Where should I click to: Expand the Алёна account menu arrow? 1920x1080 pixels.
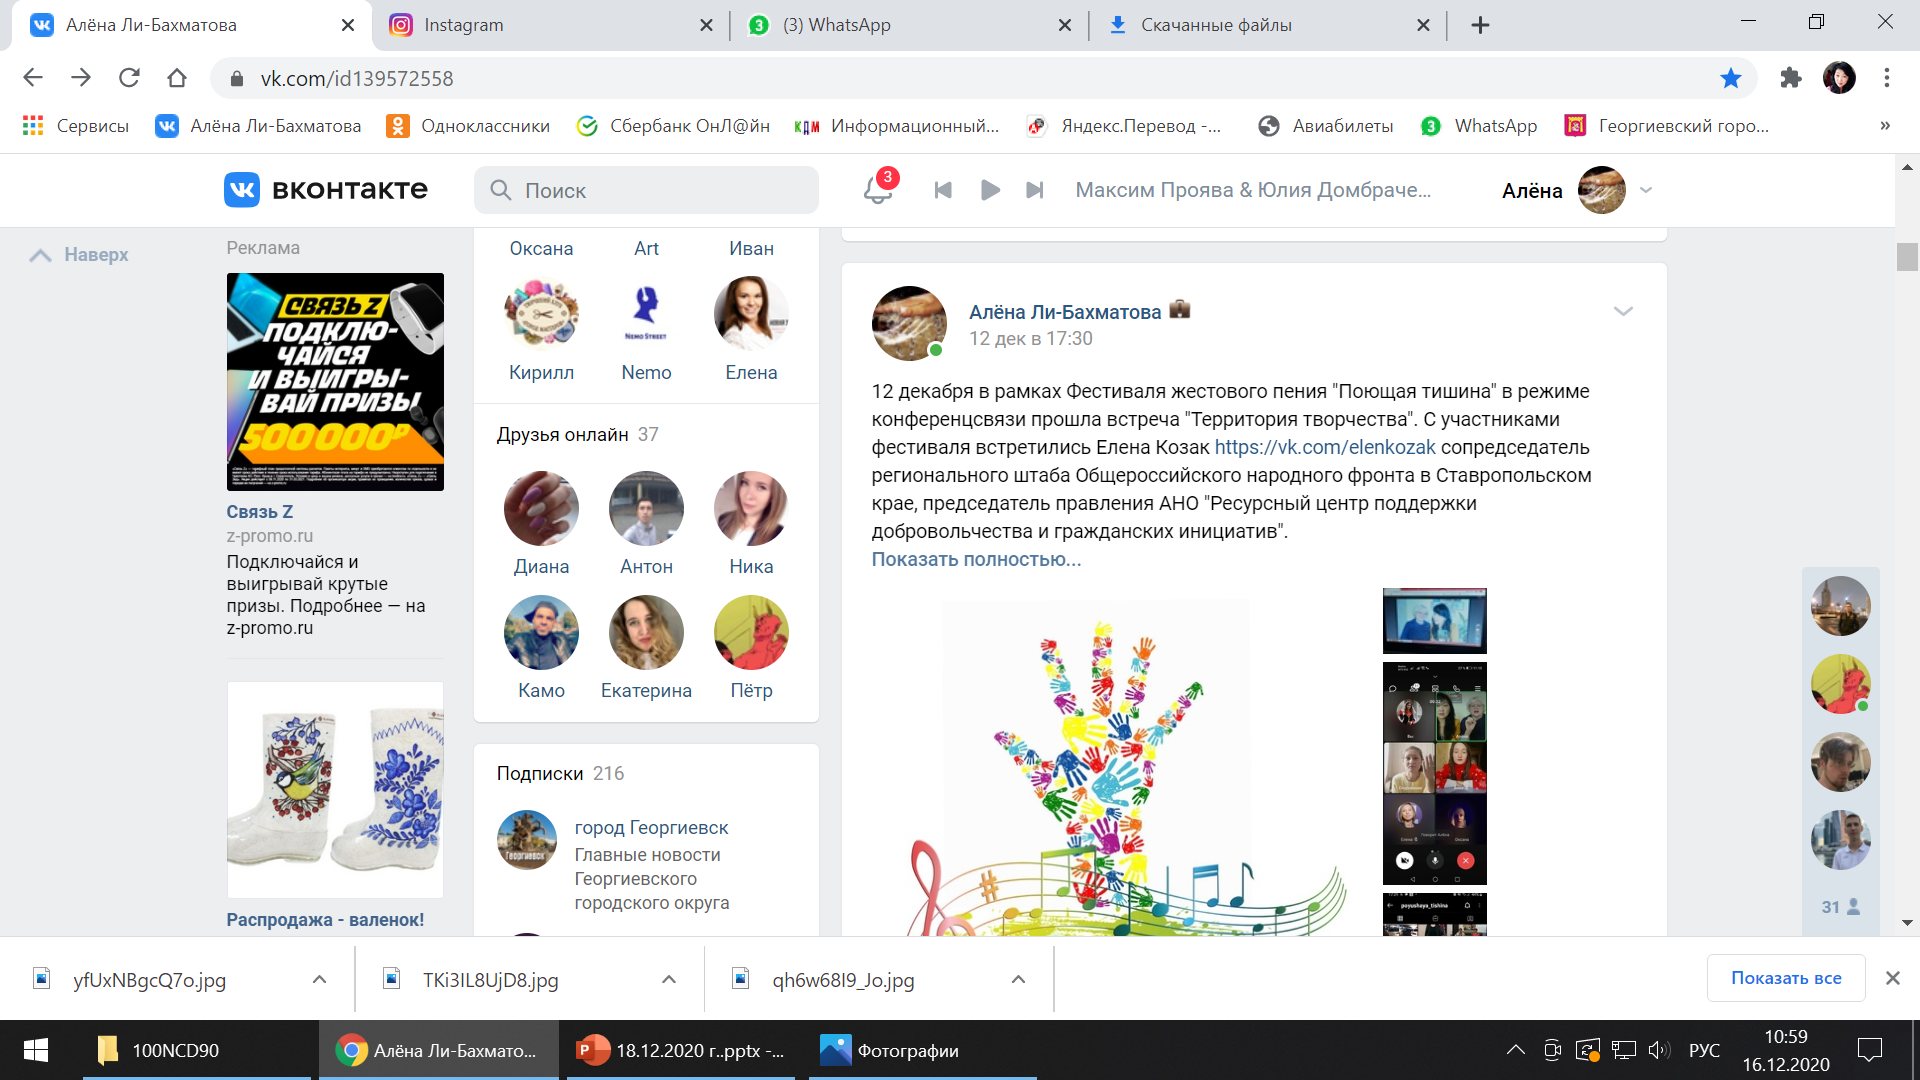[x=1646, y=190]
